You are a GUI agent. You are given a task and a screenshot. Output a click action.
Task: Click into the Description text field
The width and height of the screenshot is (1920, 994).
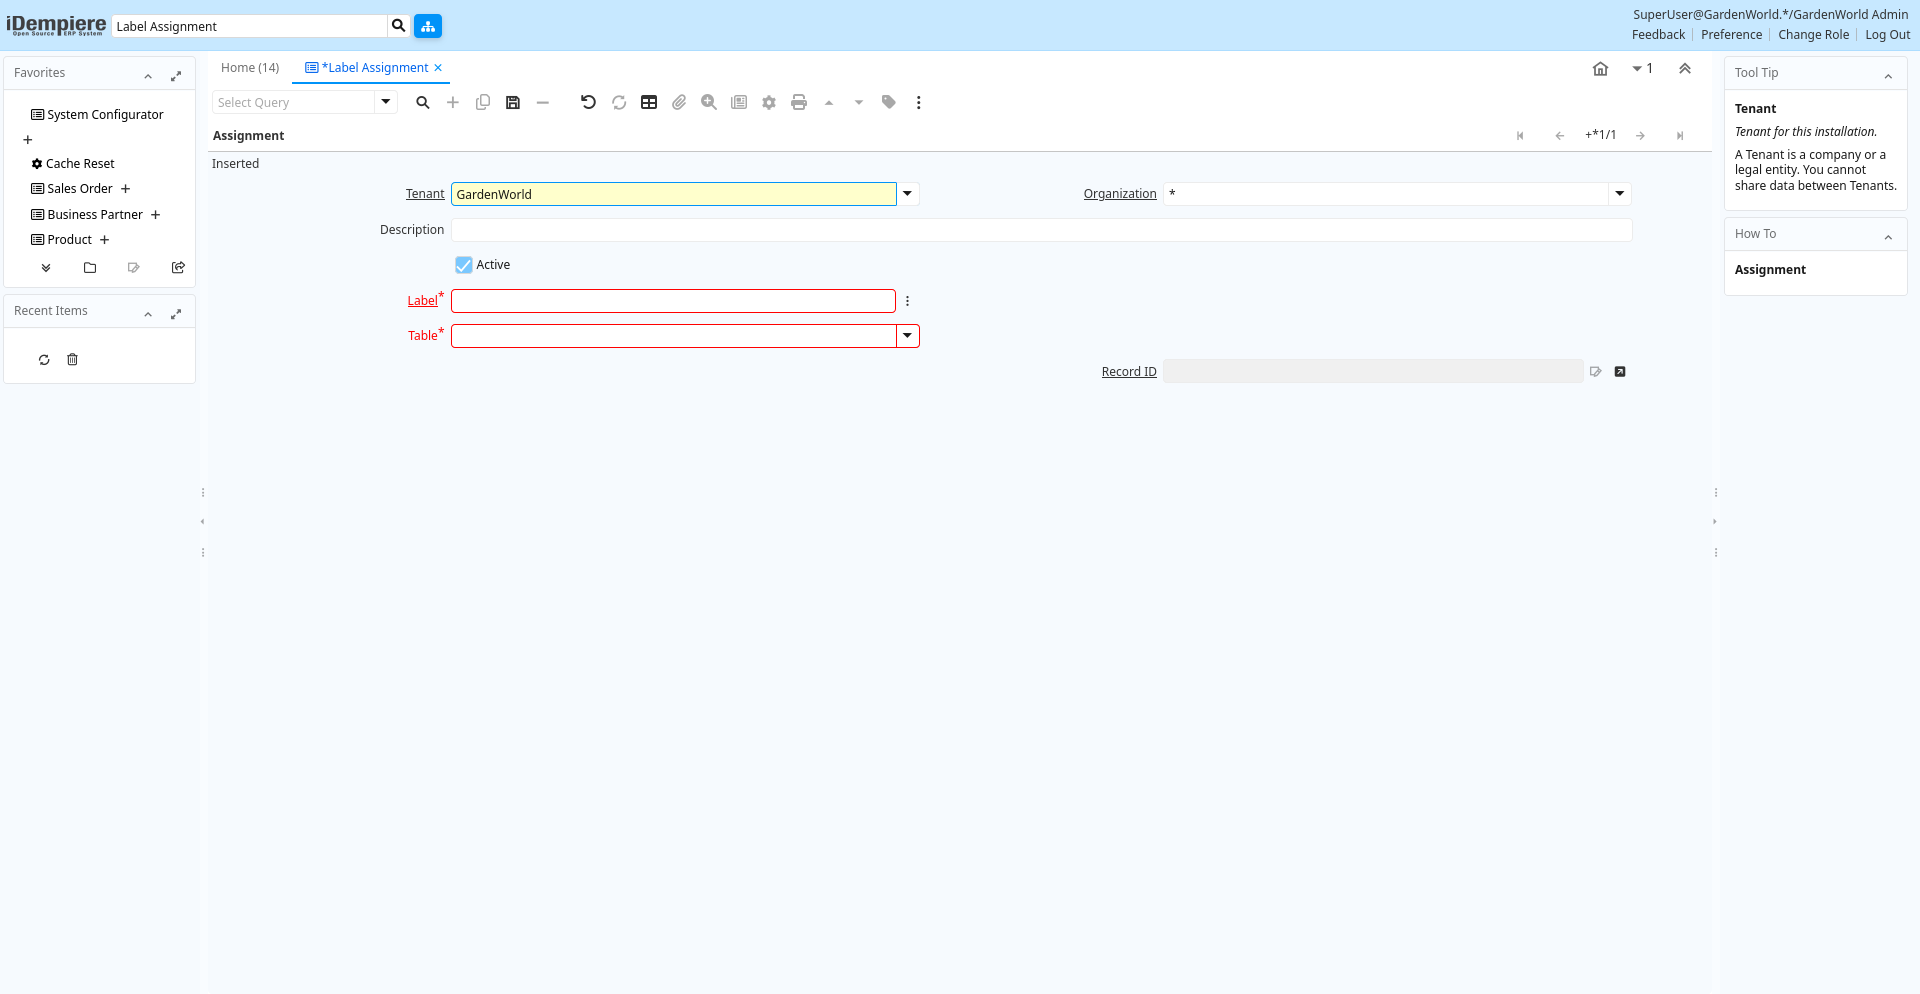[1041, 230]
